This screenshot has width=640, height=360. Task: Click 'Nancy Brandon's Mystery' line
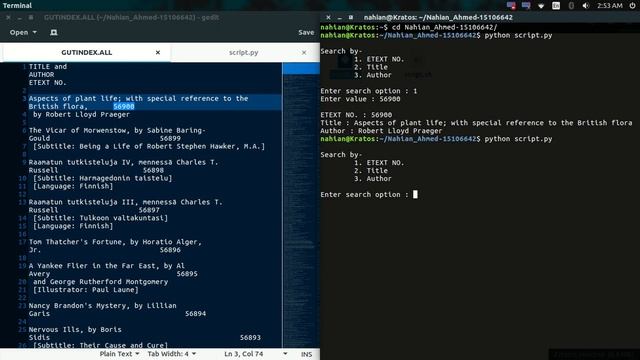click(x=102, y=306)
